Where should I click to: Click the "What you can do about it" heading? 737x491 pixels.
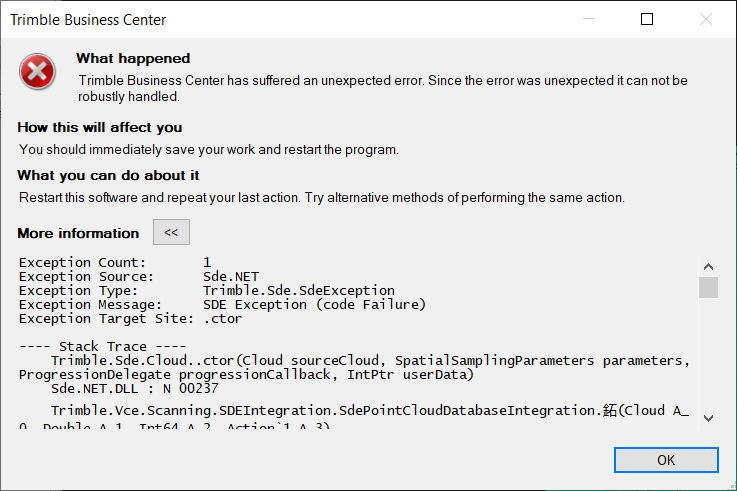[x=109, y=175]
